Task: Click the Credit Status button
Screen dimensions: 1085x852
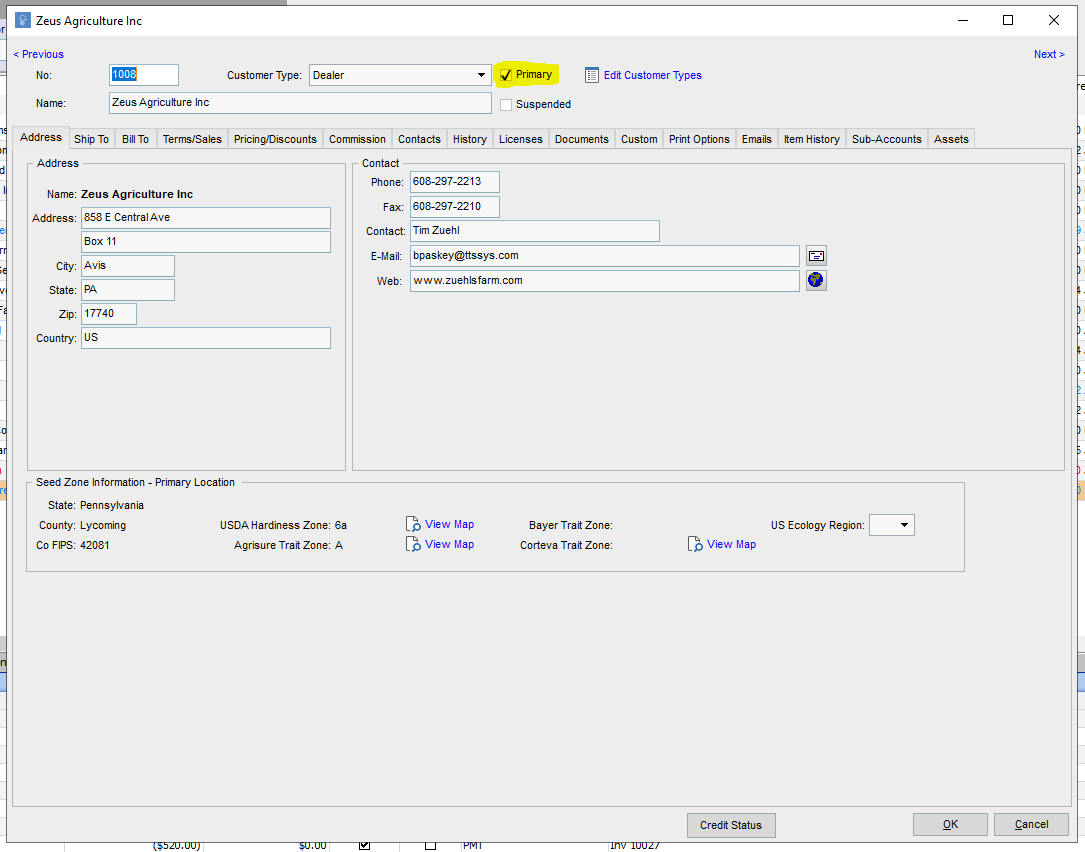Action: pos(731,825)
